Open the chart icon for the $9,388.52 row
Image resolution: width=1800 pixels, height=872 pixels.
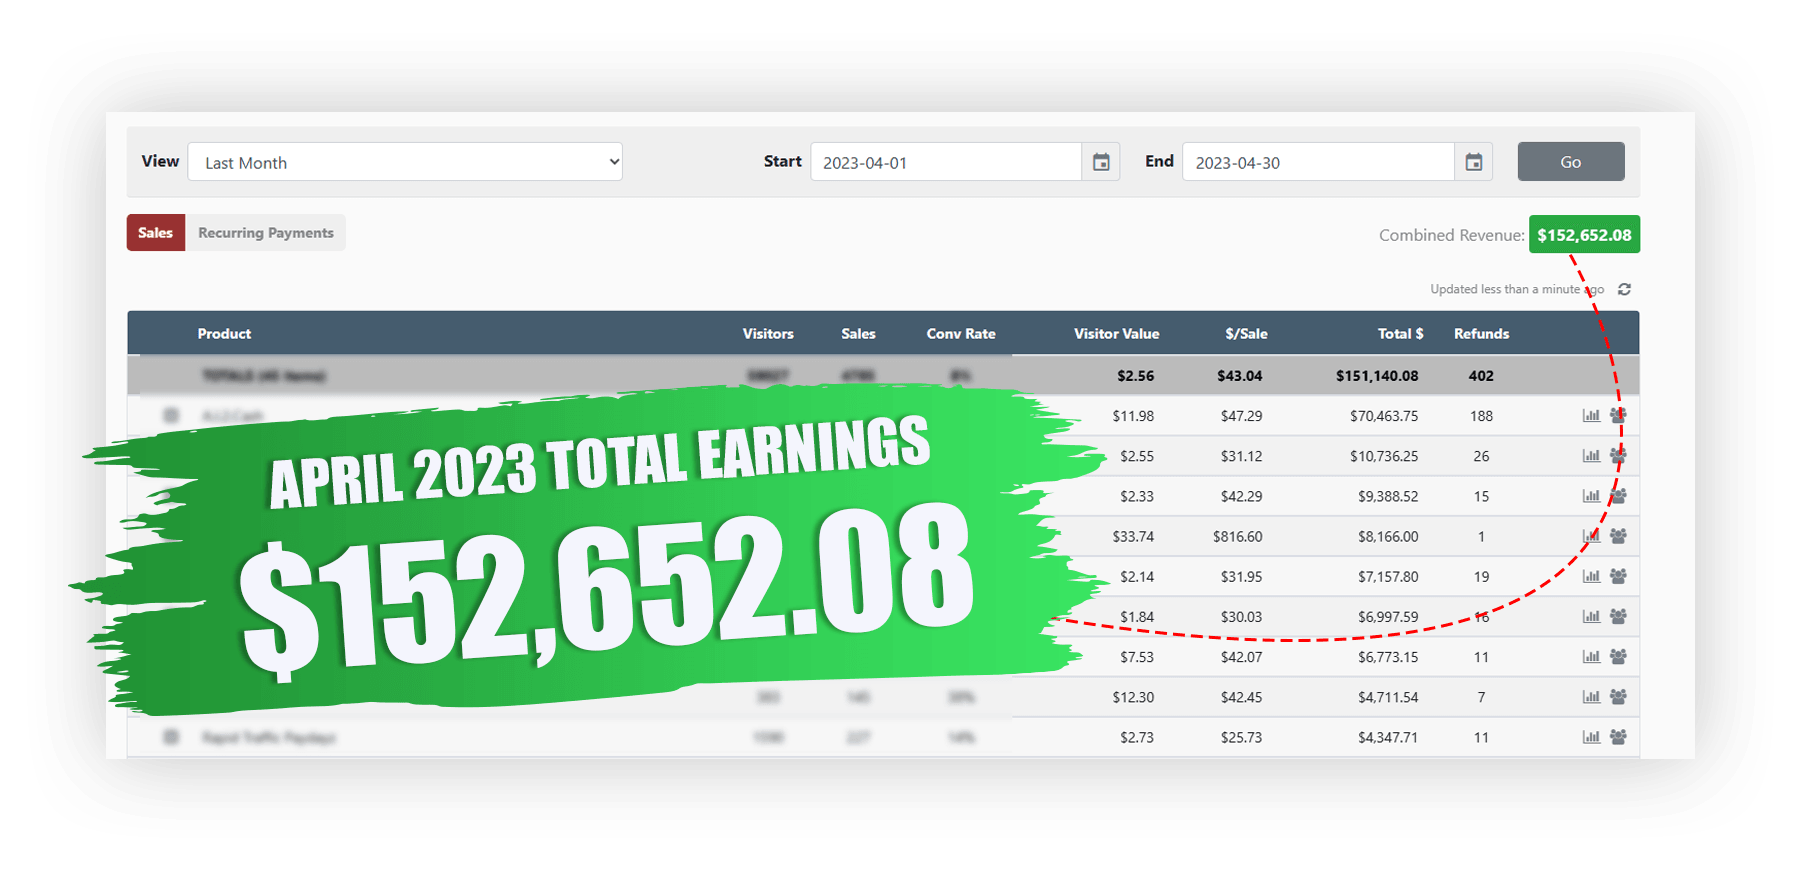(1591, 495)
